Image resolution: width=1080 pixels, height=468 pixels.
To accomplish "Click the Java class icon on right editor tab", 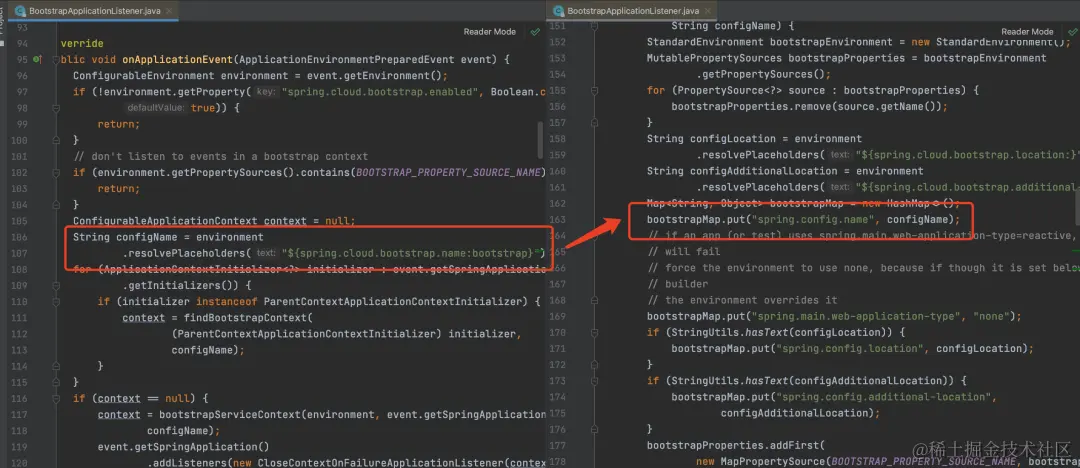I will (559, 11).
